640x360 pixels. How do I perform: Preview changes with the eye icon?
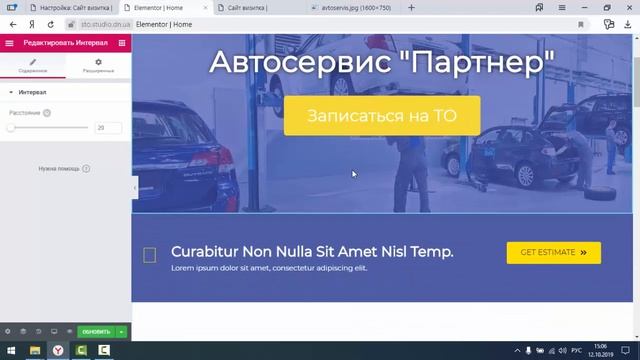[x=69, y=331]
